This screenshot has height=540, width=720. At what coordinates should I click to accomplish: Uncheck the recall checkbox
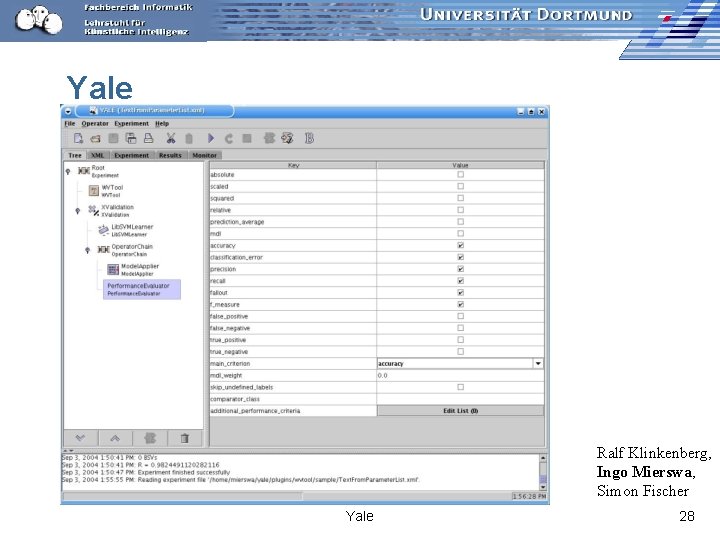[x=461, y=281]
